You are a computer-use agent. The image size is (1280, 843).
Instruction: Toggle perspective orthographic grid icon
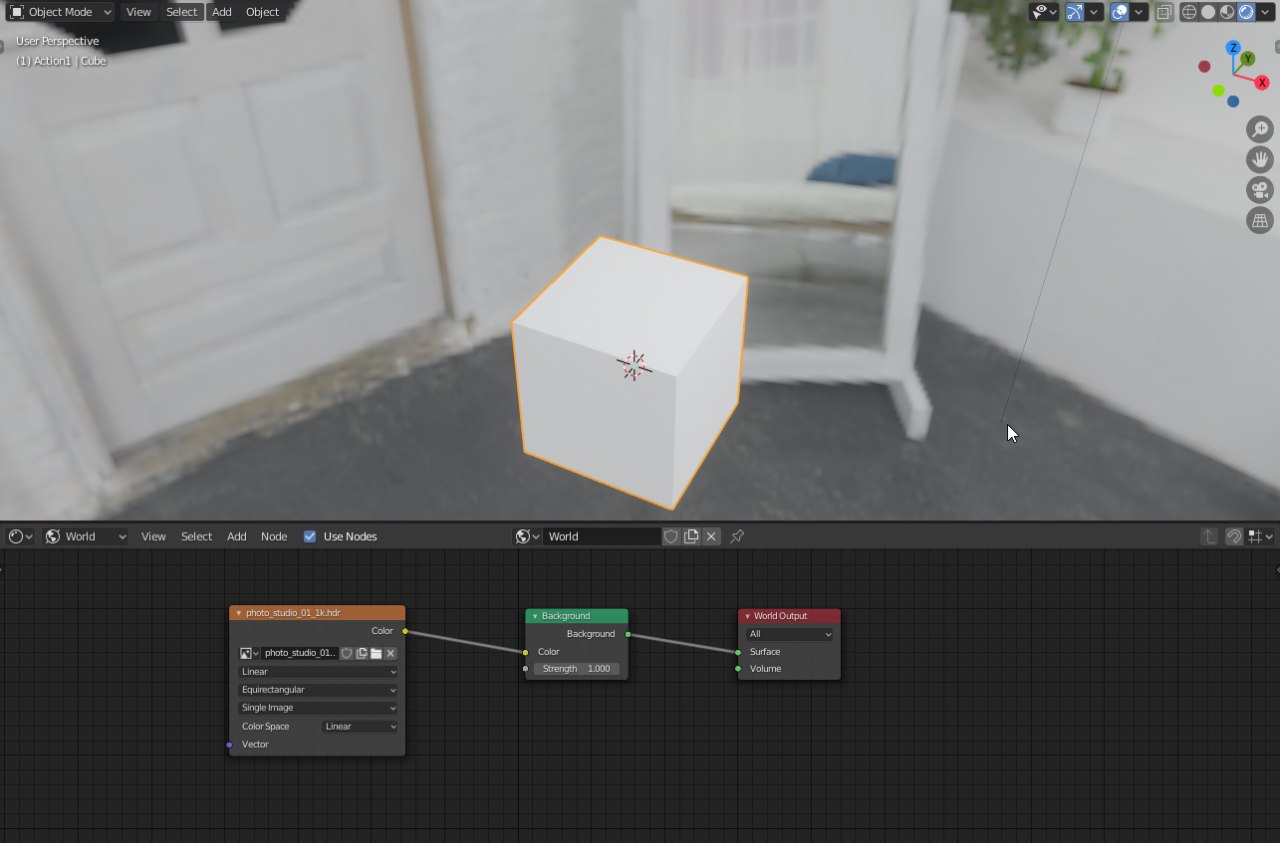point(1260,220)
